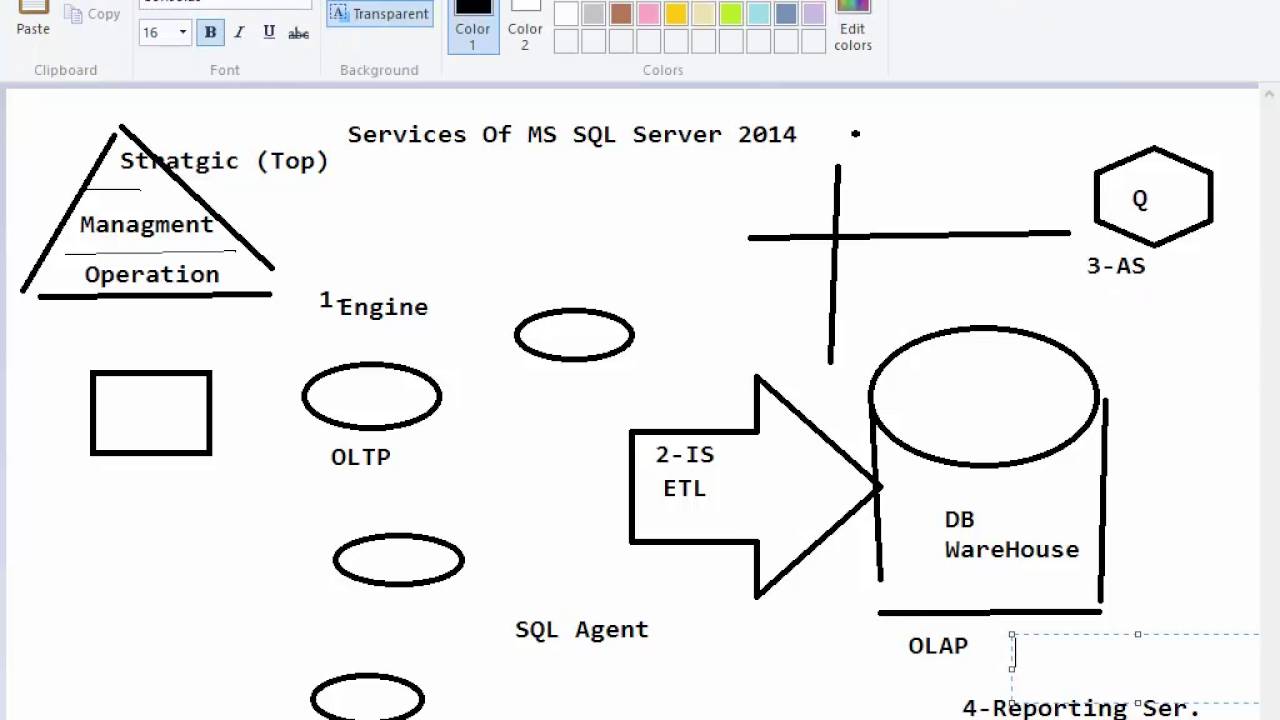Select Transparent background option
This screenshot has height=720, width=1280.
380,14
